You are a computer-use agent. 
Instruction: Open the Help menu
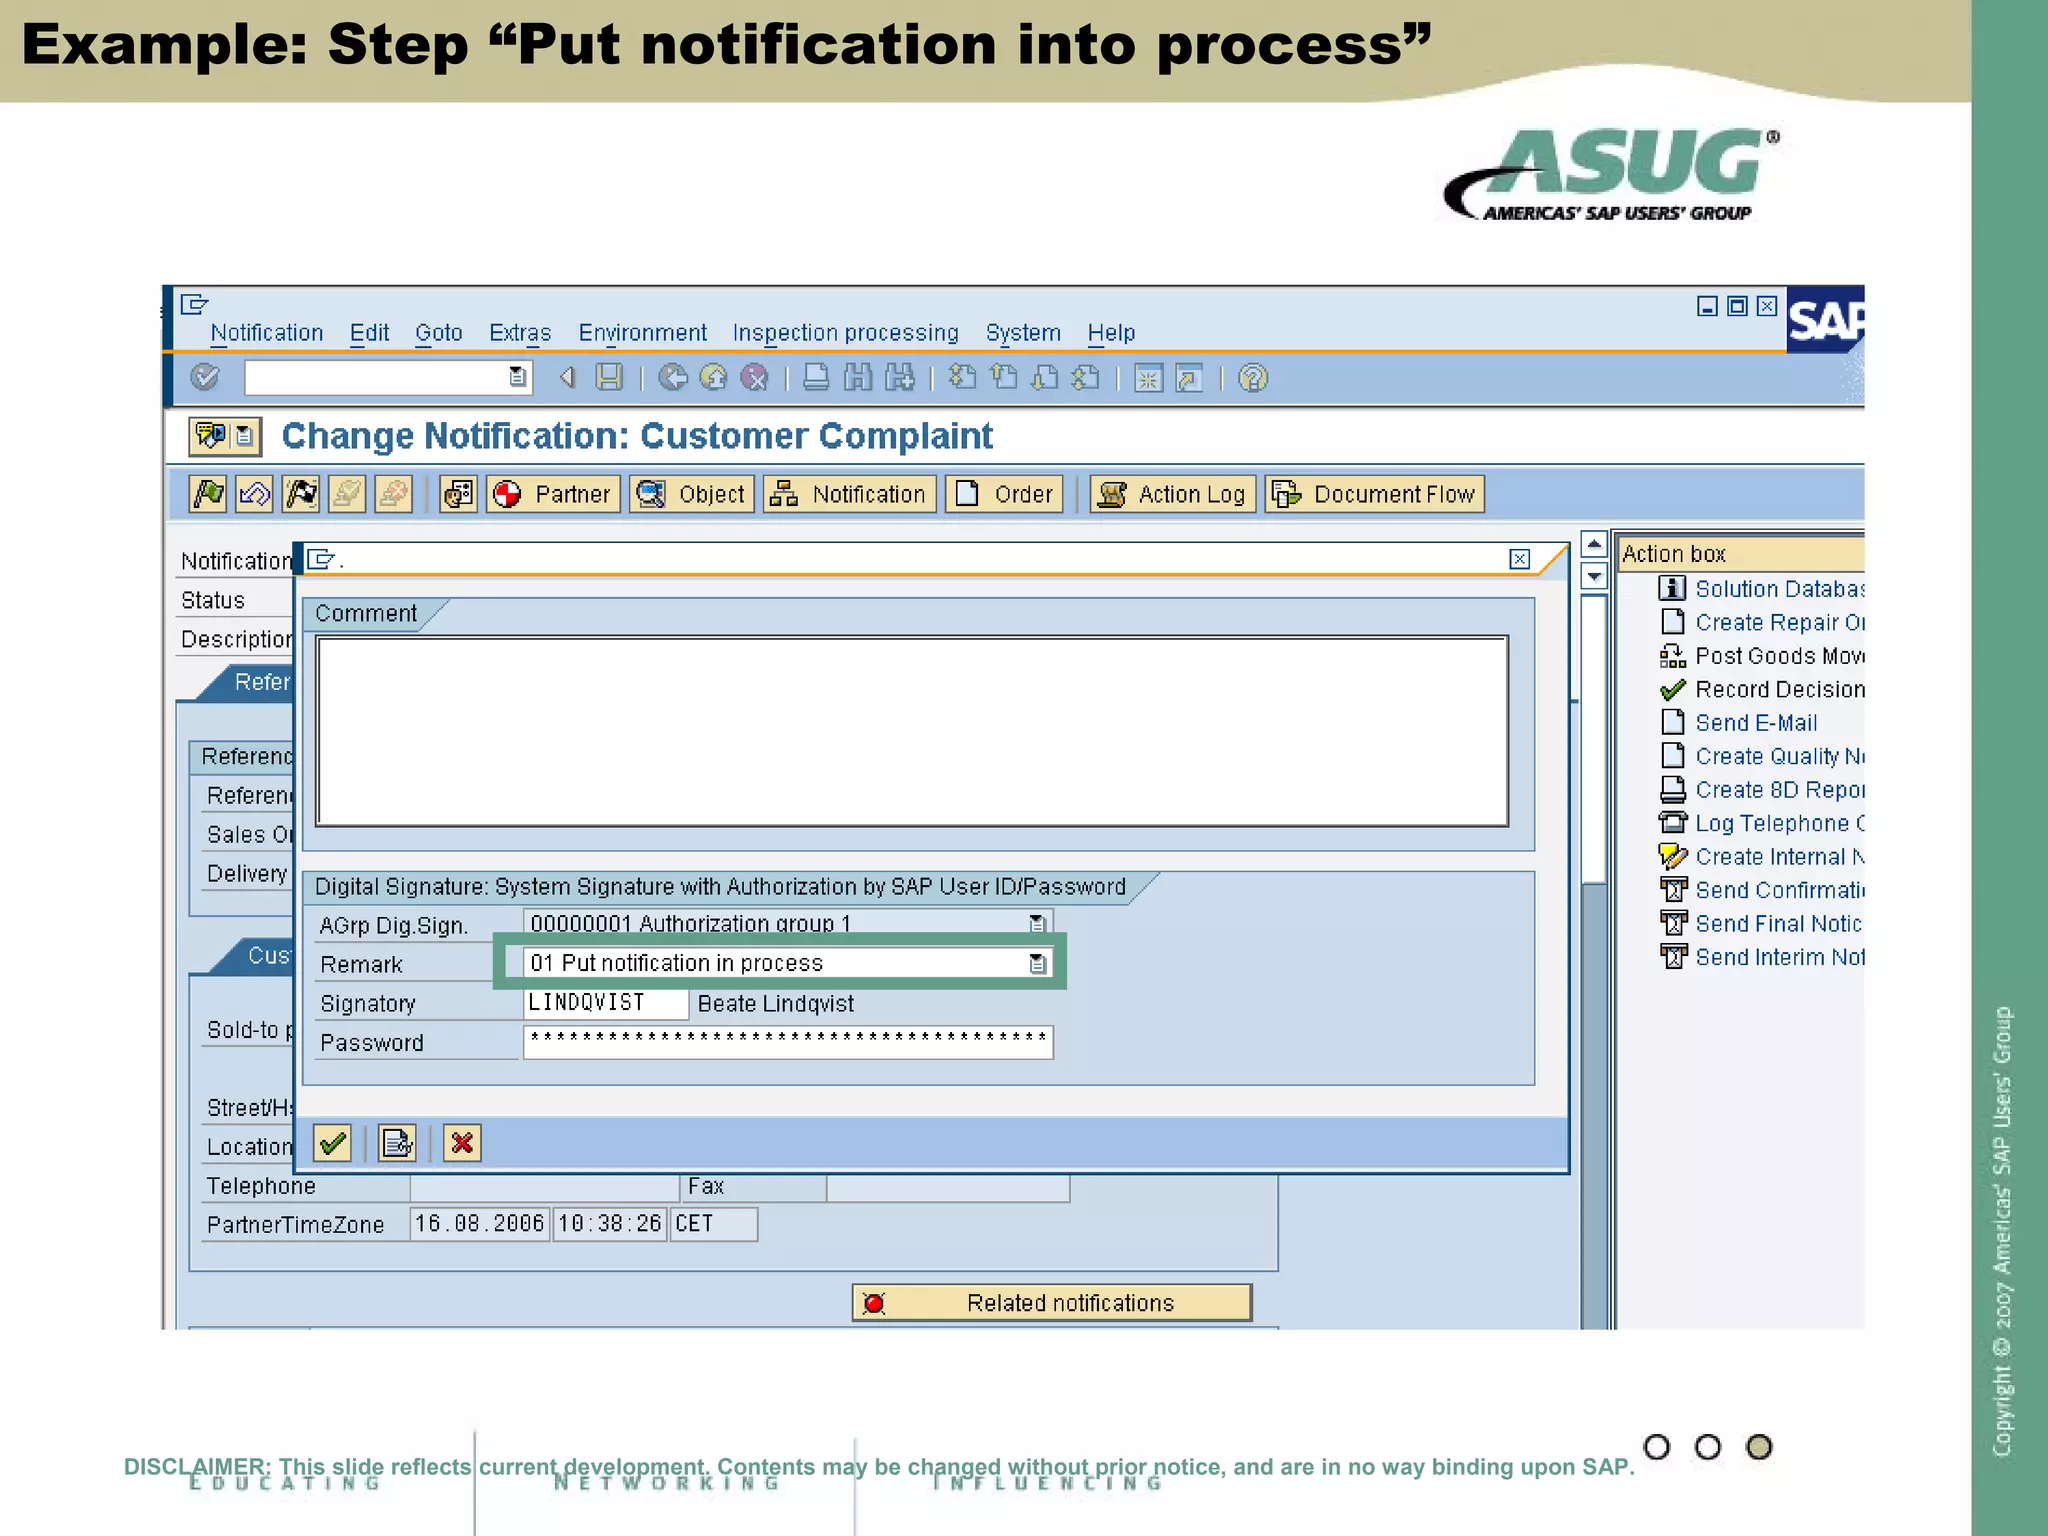tap(1111, 333)
